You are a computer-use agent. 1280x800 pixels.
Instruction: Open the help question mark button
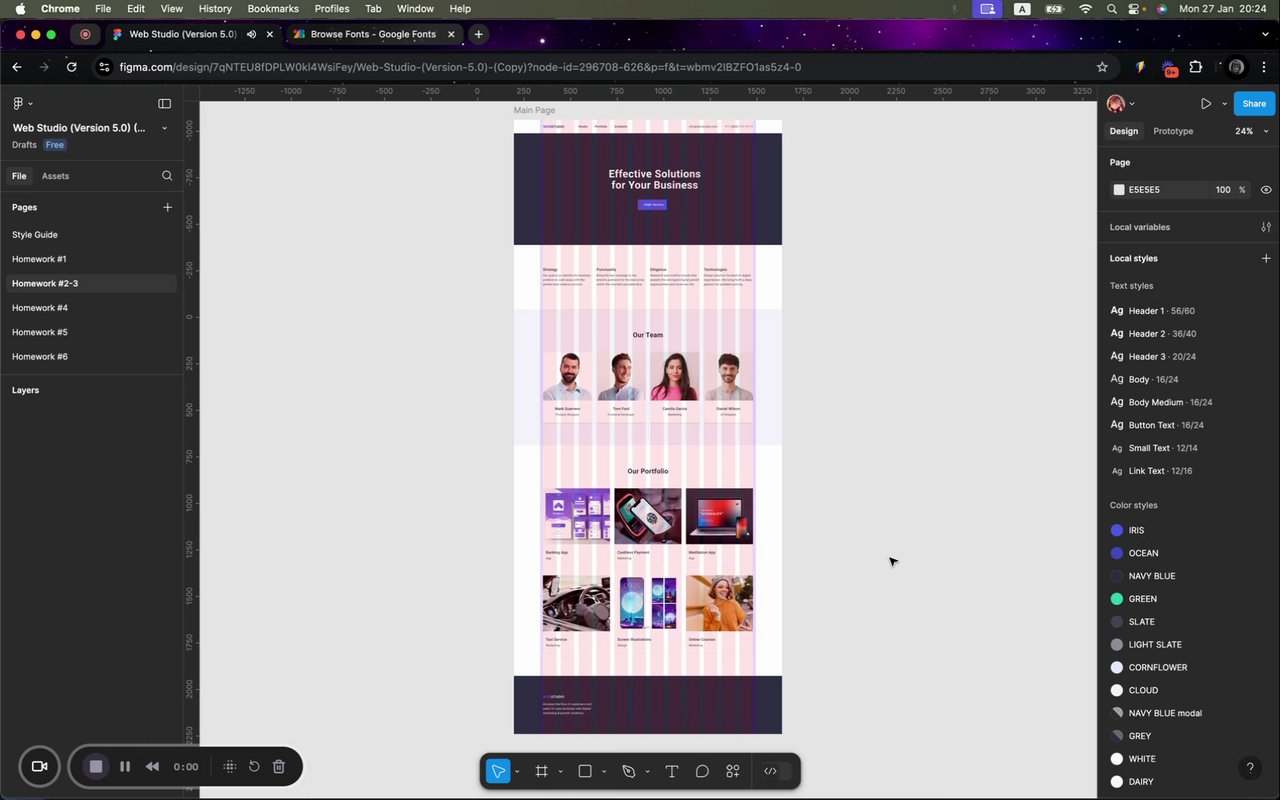click(1249, 768)
